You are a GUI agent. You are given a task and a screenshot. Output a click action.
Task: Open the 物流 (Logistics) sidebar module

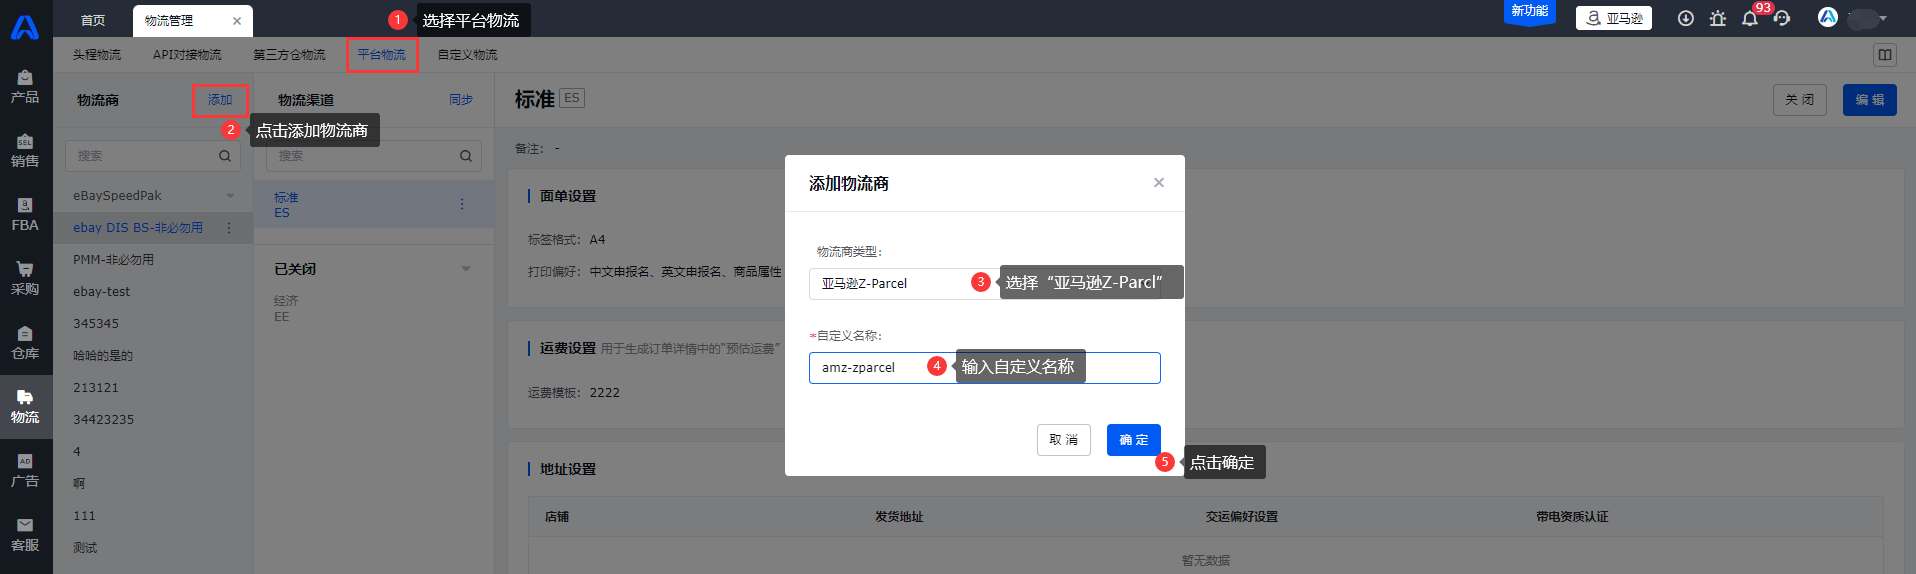(25, 407)
